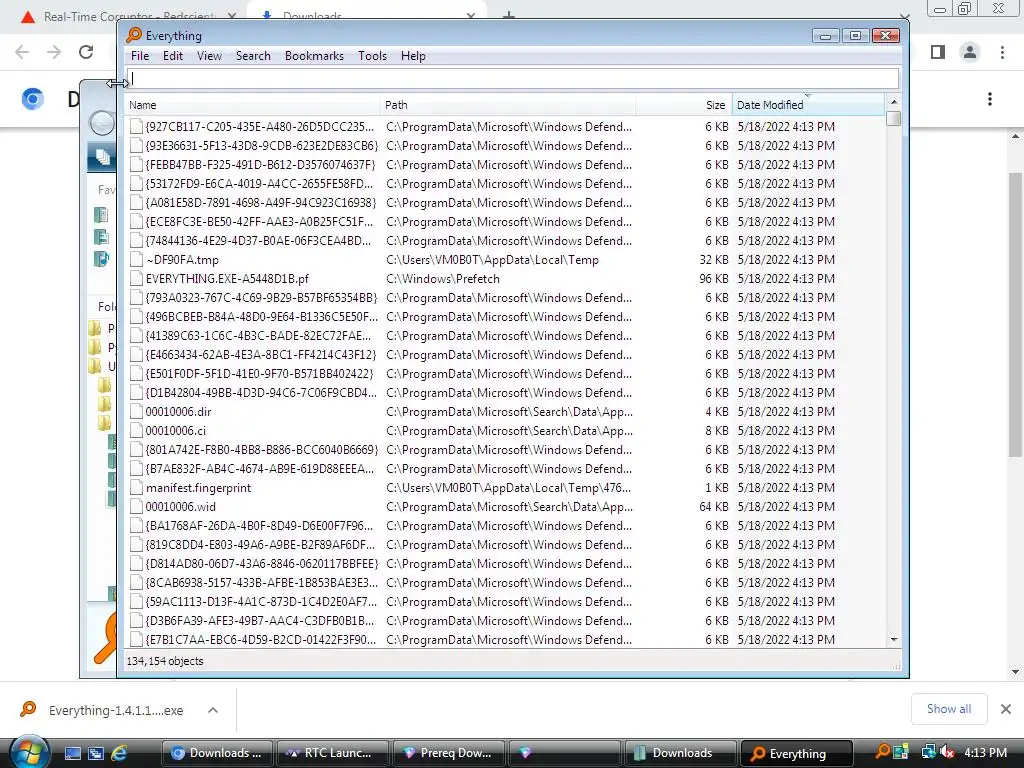Open Downloads page three-dot more actions
The image size is (1024, 768).
click(990, 99)
